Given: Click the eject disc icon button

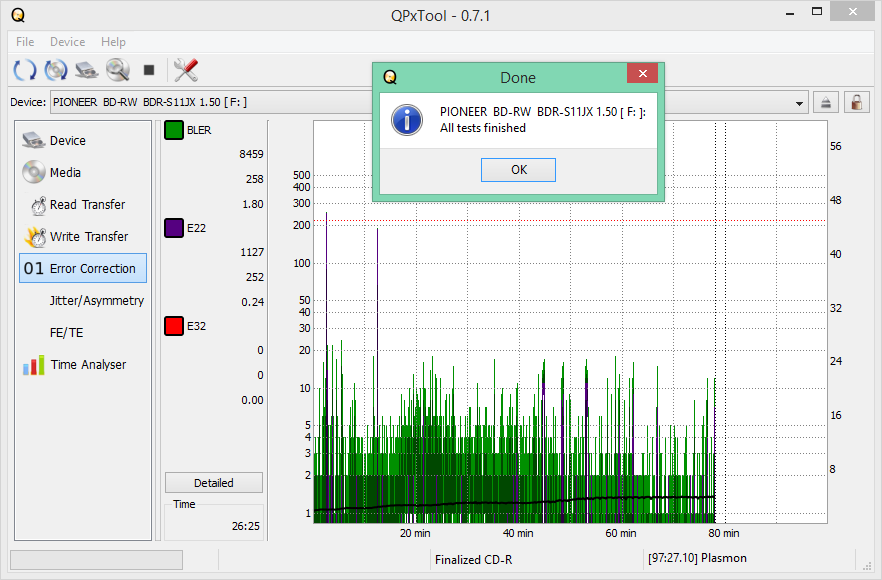Looking at the screenshot, I should click(826, 102).
